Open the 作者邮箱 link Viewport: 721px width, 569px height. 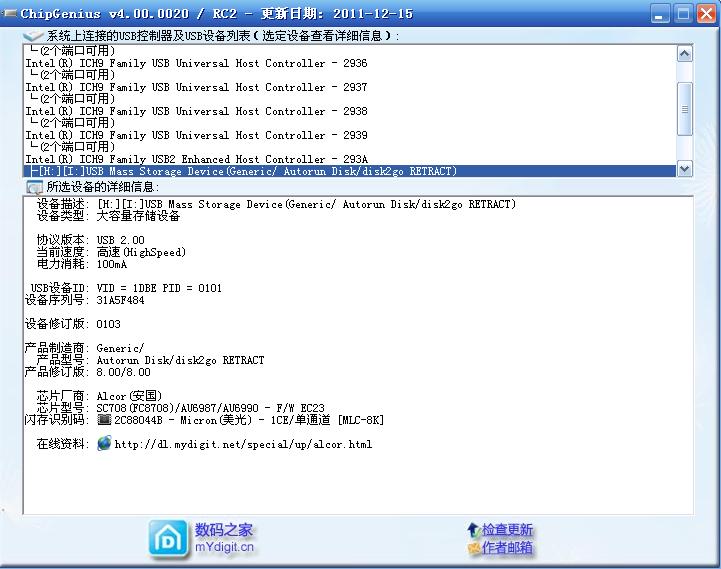point(507,547)
